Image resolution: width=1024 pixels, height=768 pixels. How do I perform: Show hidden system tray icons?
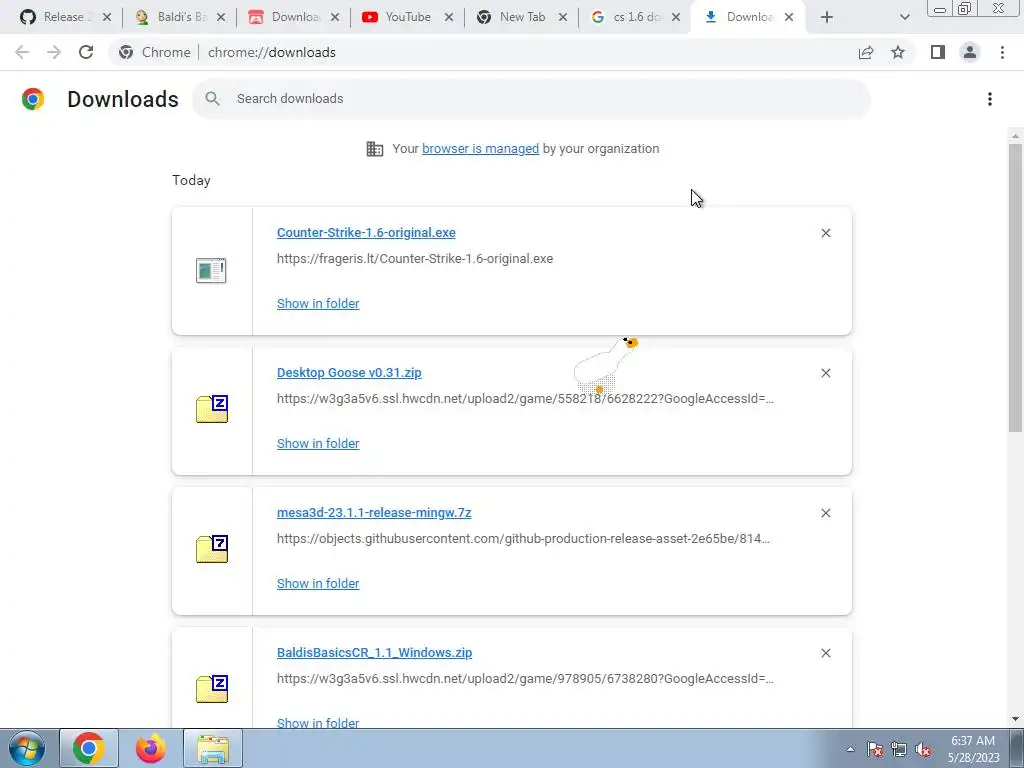click(850, 749)
